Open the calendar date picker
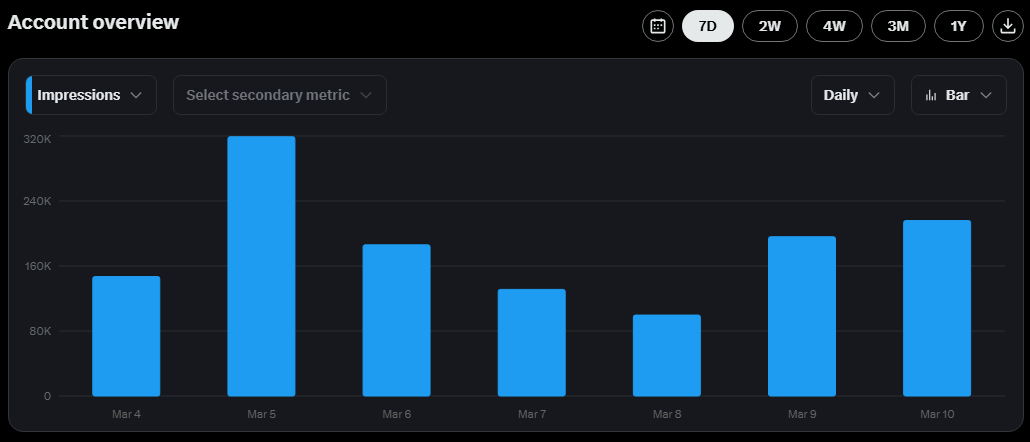 [657, 26]
